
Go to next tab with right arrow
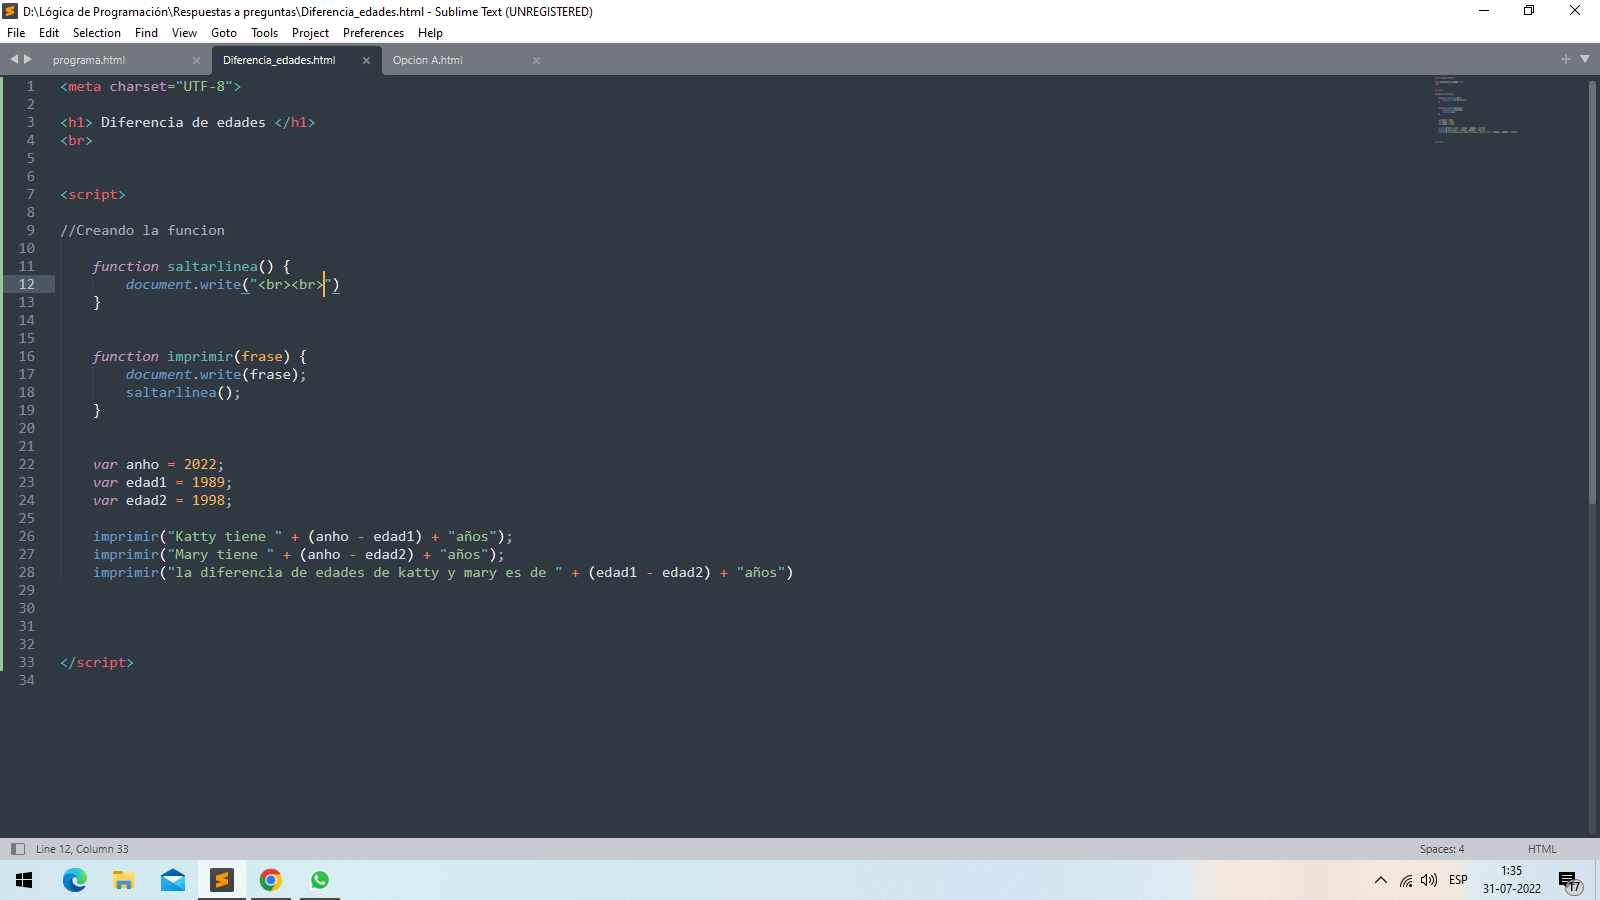click(28, 59)
